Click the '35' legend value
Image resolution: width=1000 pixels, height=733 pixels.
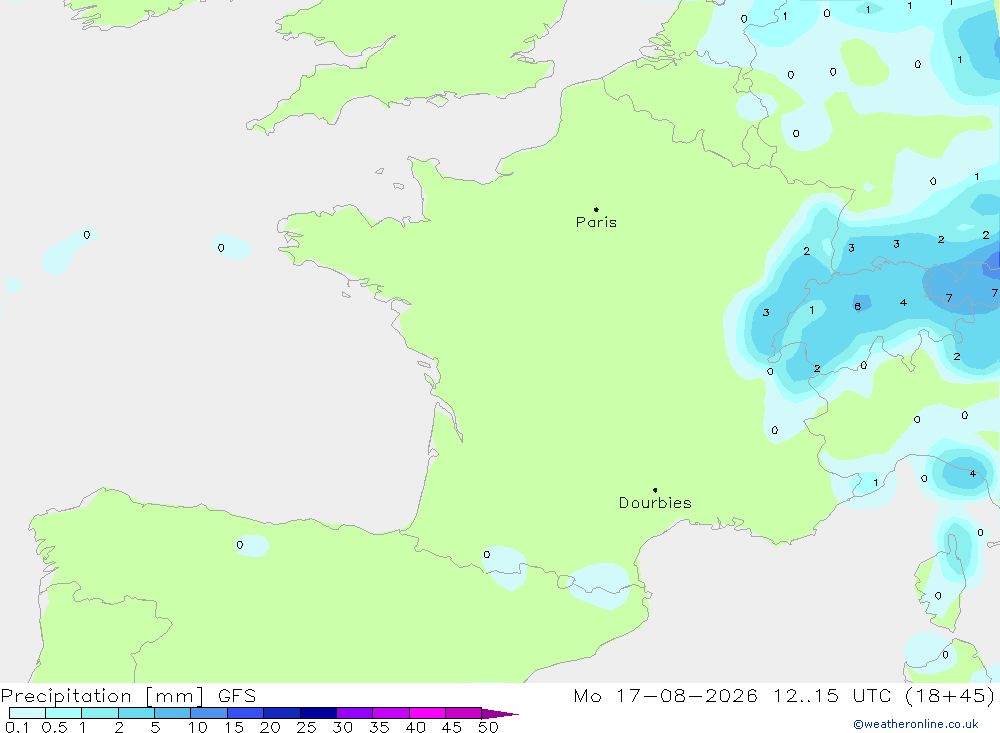[x=379, y=727]
